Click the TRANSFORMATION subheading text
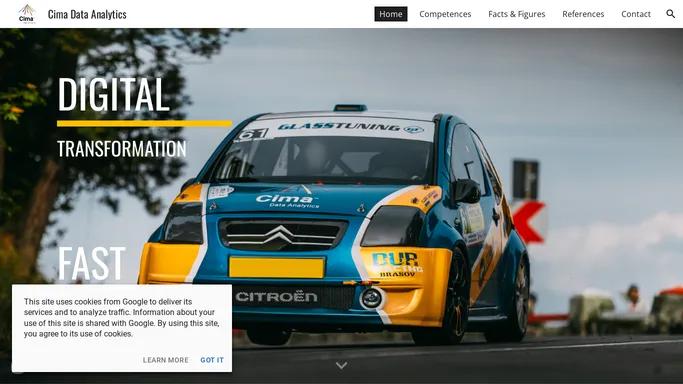Screen dimensions: 683x384 [122, 149]
